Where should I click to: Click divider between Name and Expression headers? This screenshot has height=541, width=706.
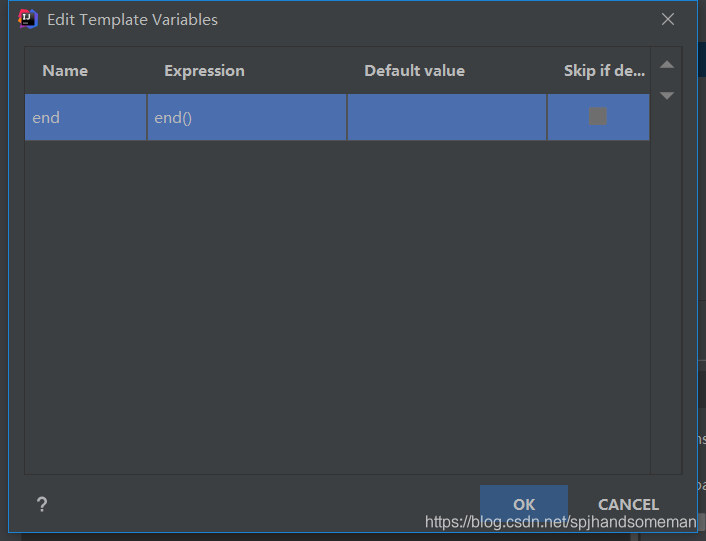pyautogui.click(x=147, y=71)
